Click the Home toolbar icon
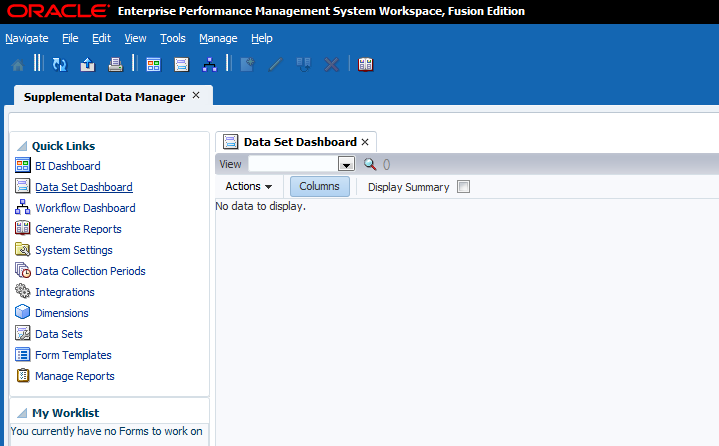 (18, 65)
